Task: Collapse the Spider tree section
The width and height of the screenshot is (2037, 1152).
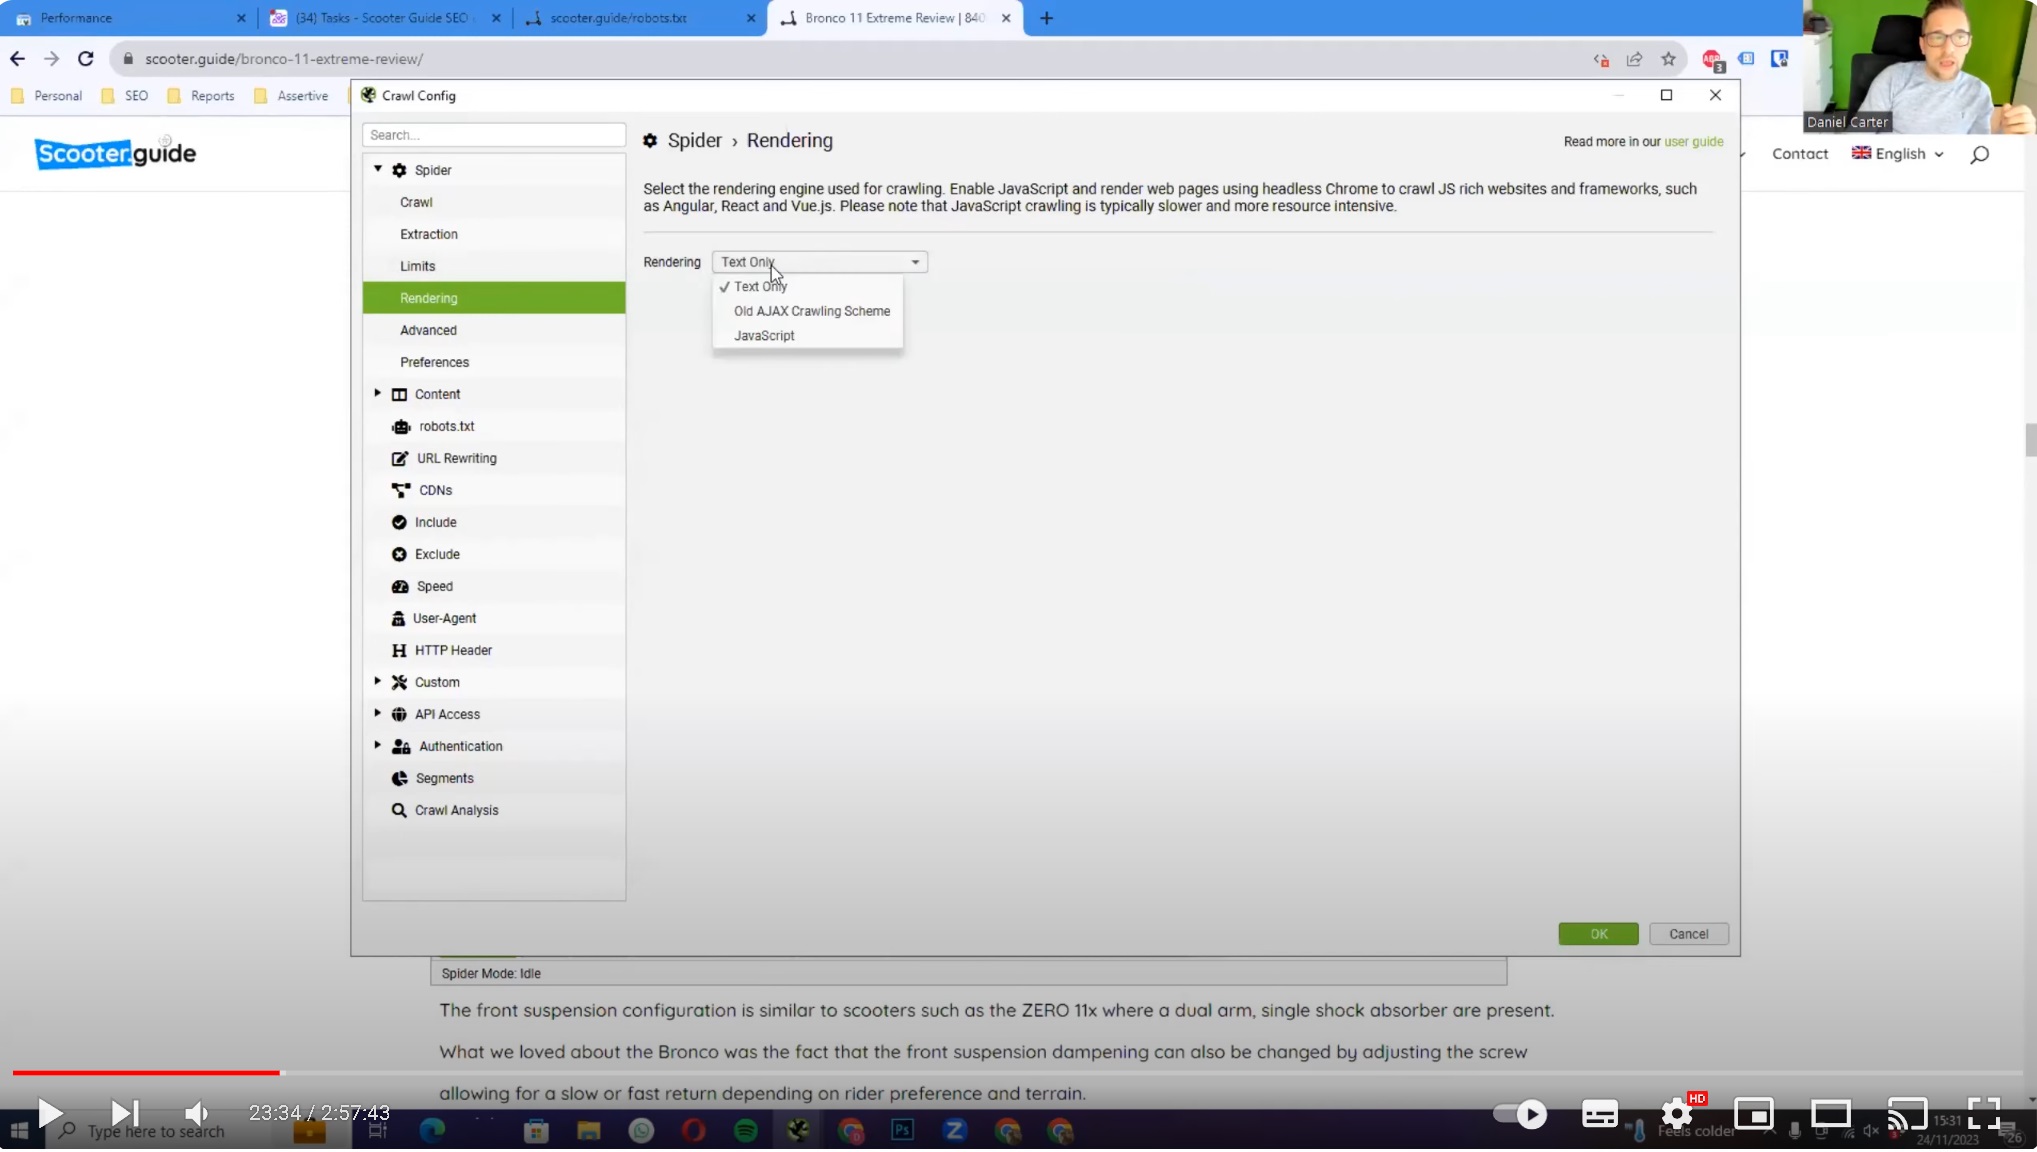Action: click(x=378, y=170)
